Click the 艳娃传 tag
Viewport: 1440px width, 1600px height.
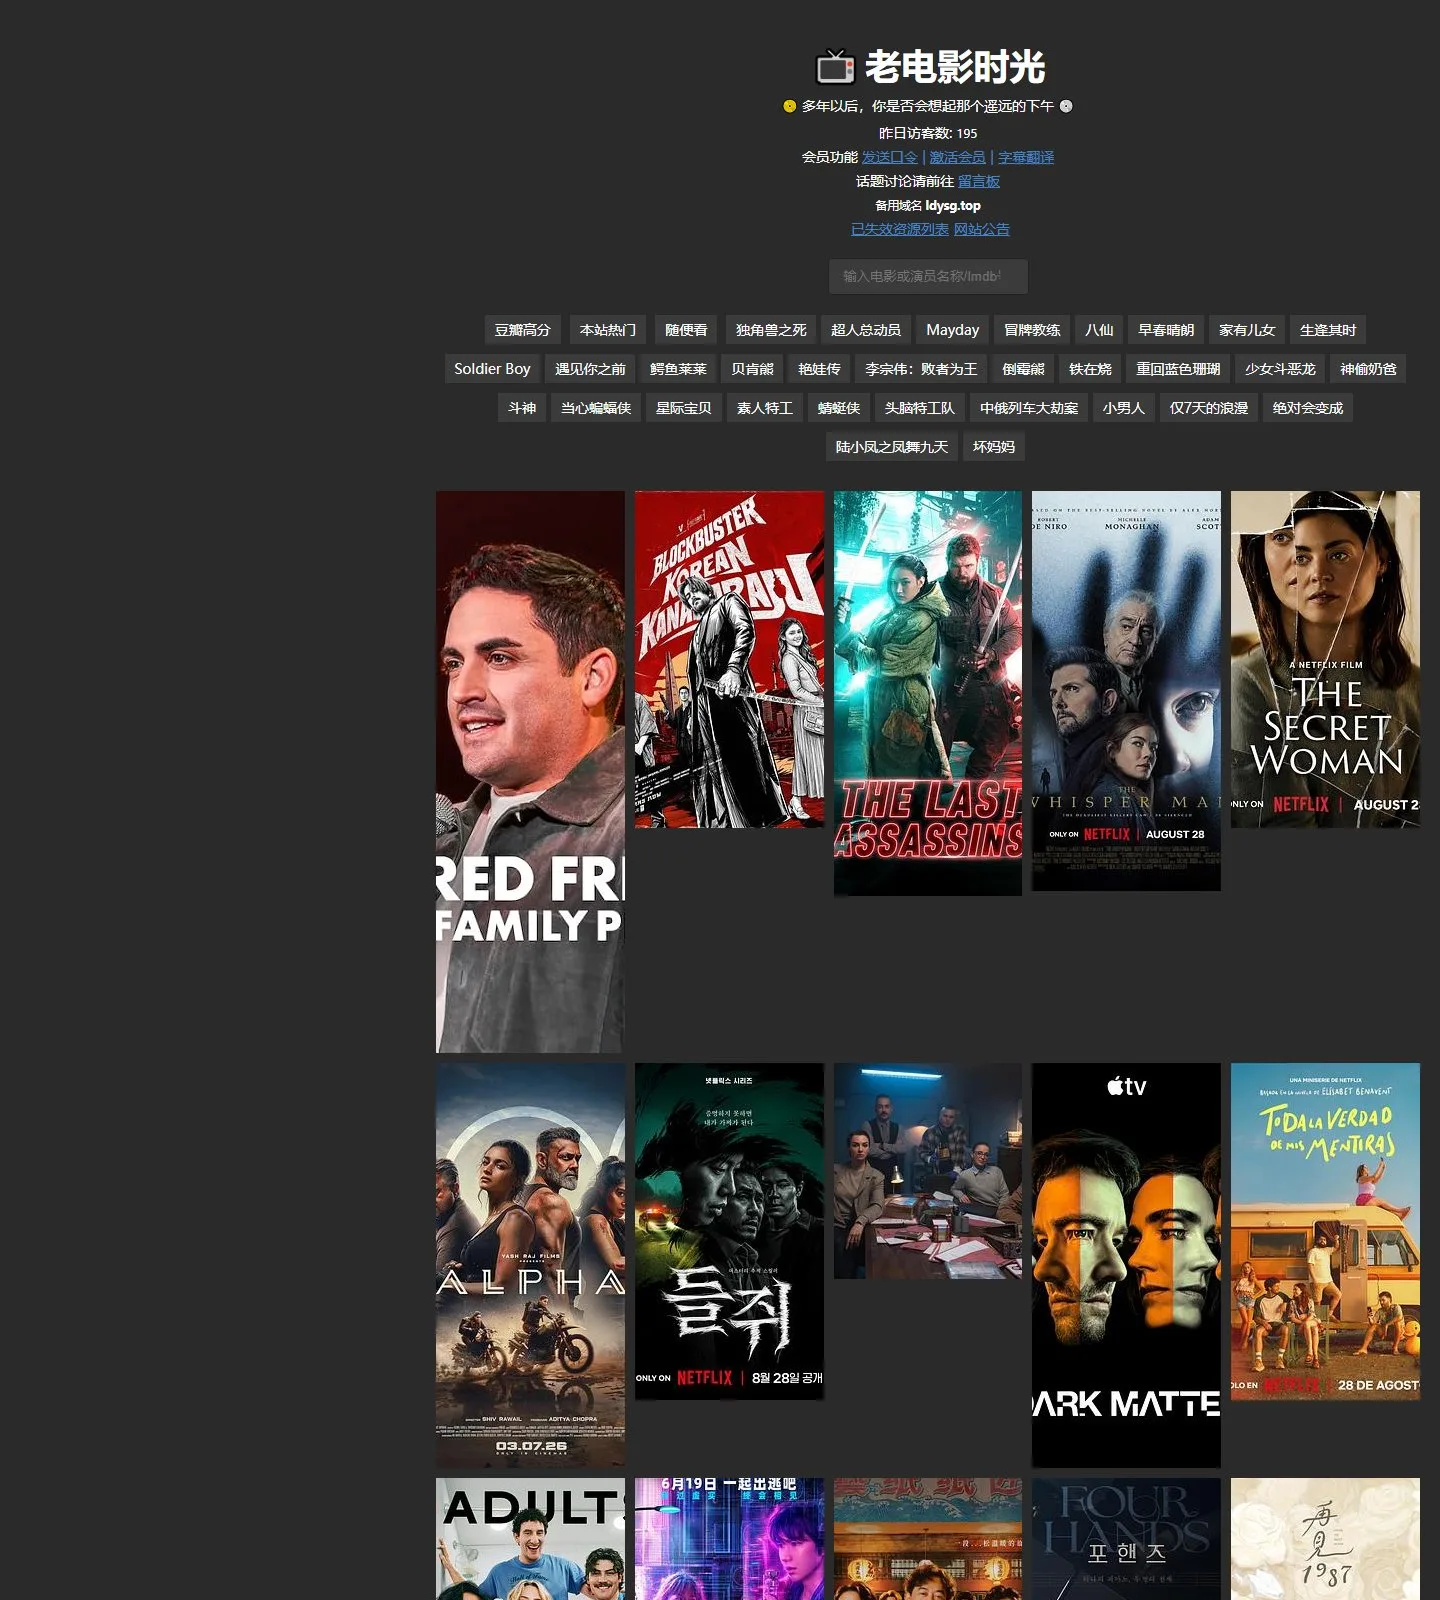(x=819, y=369)
